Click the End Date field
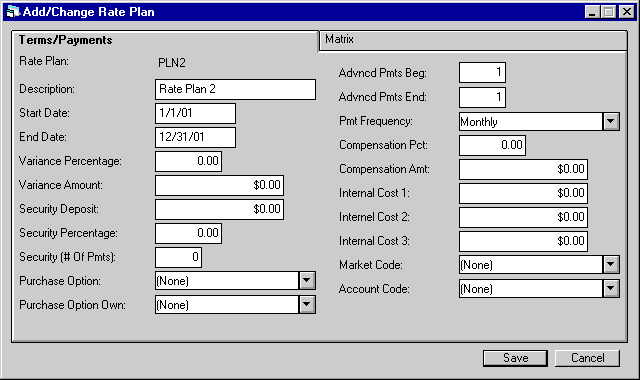Screen dimensions: 640x380 pyautogui.click(x=196, y=137)
